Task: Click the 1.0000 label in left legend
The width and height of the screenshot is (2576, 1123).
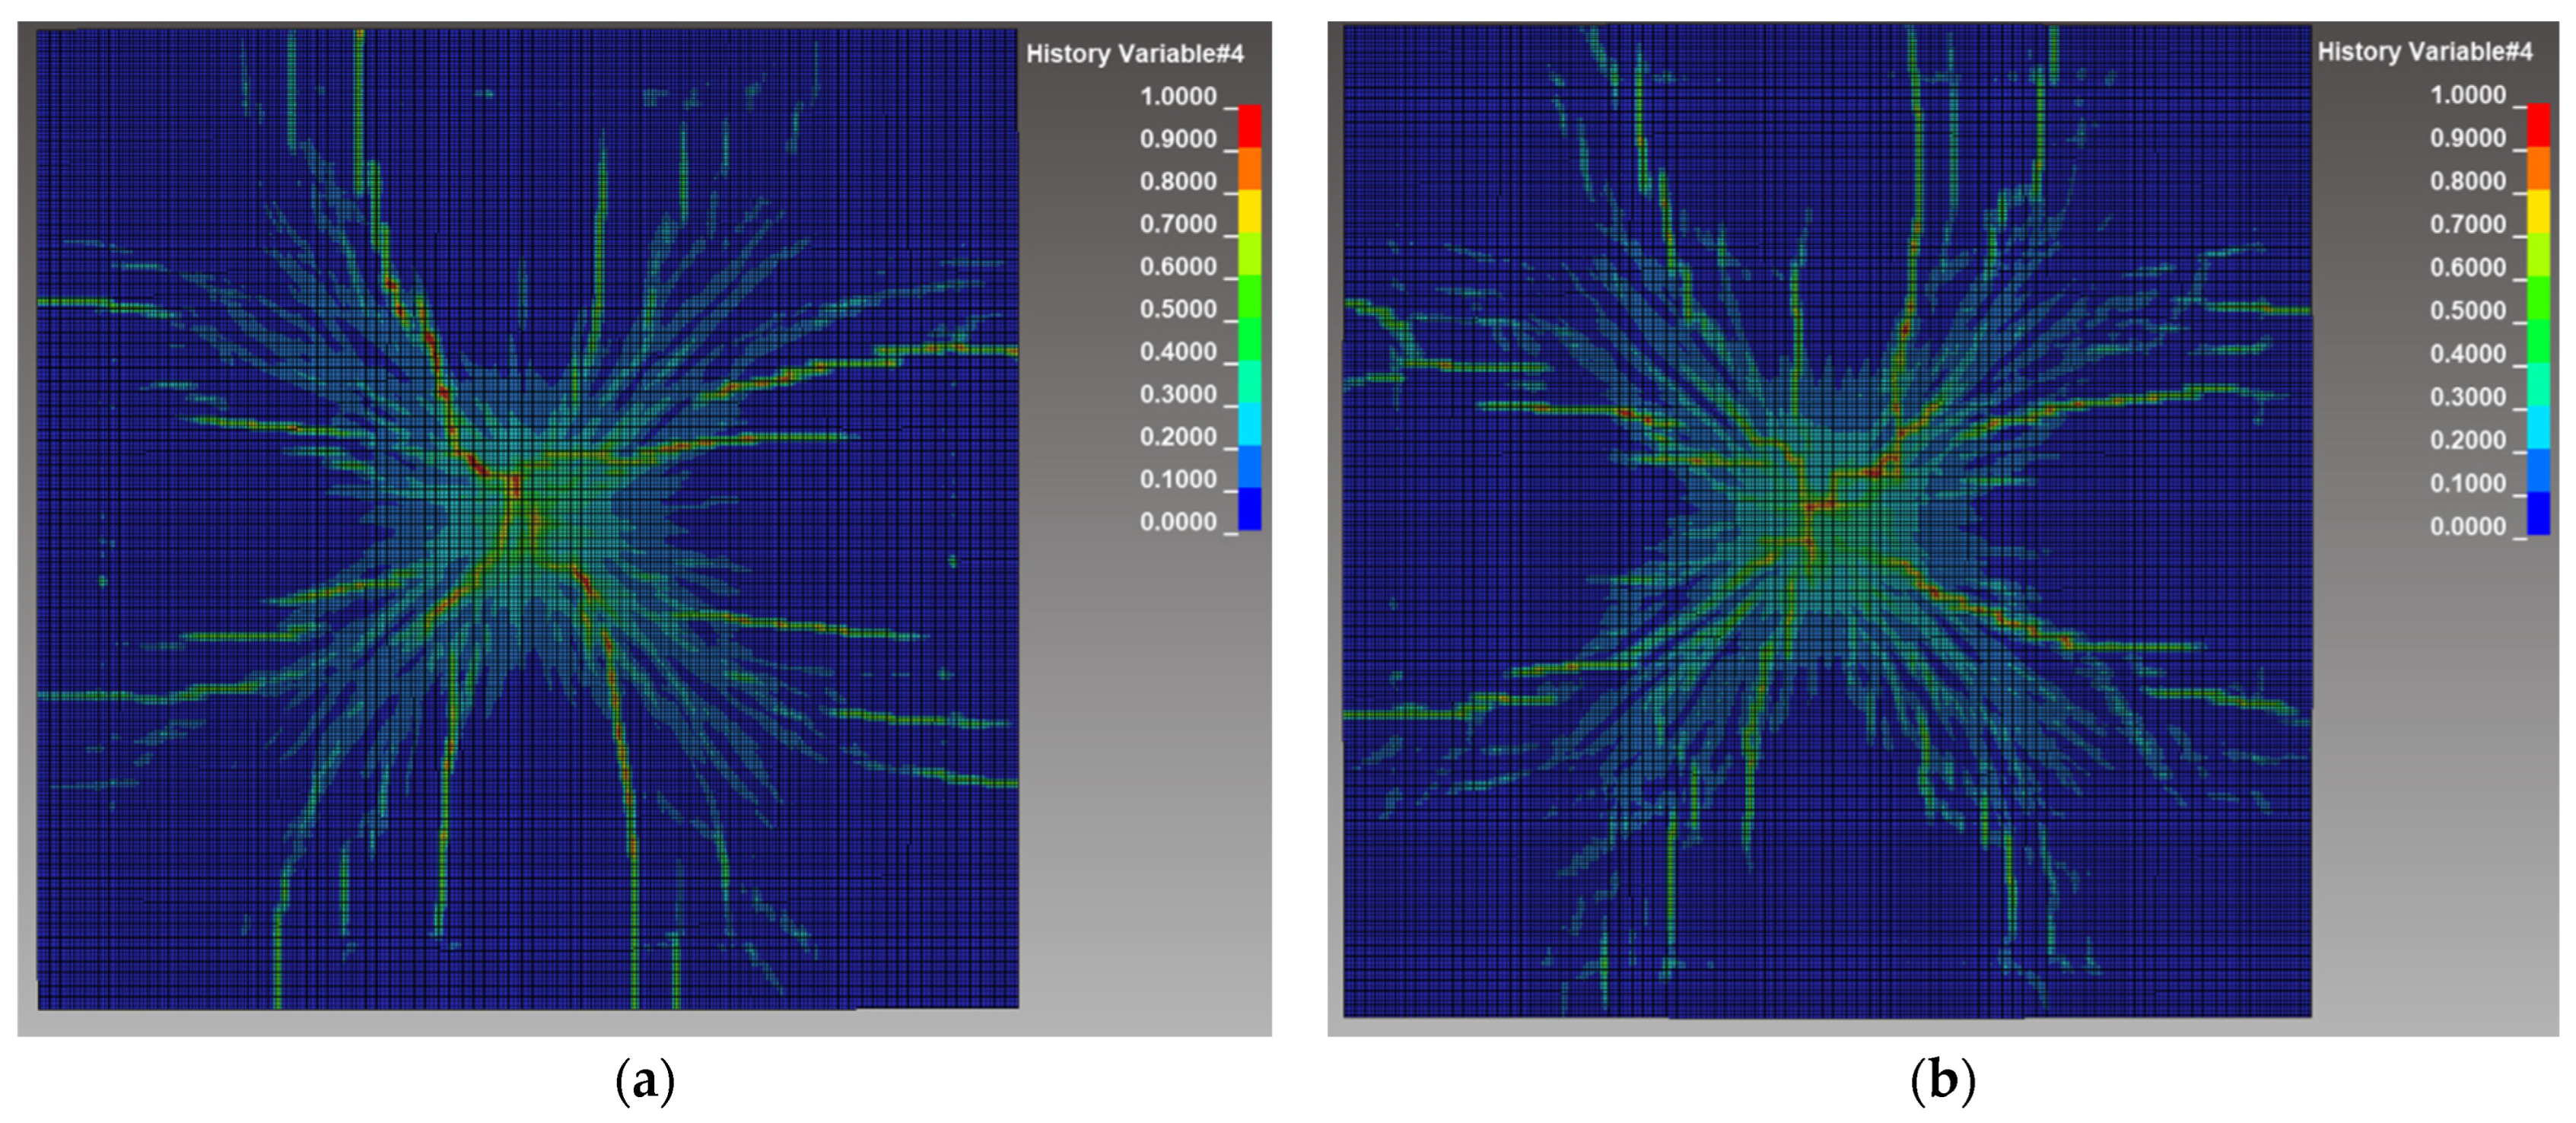Action: pyautogui.click(x=1178, y=97)
